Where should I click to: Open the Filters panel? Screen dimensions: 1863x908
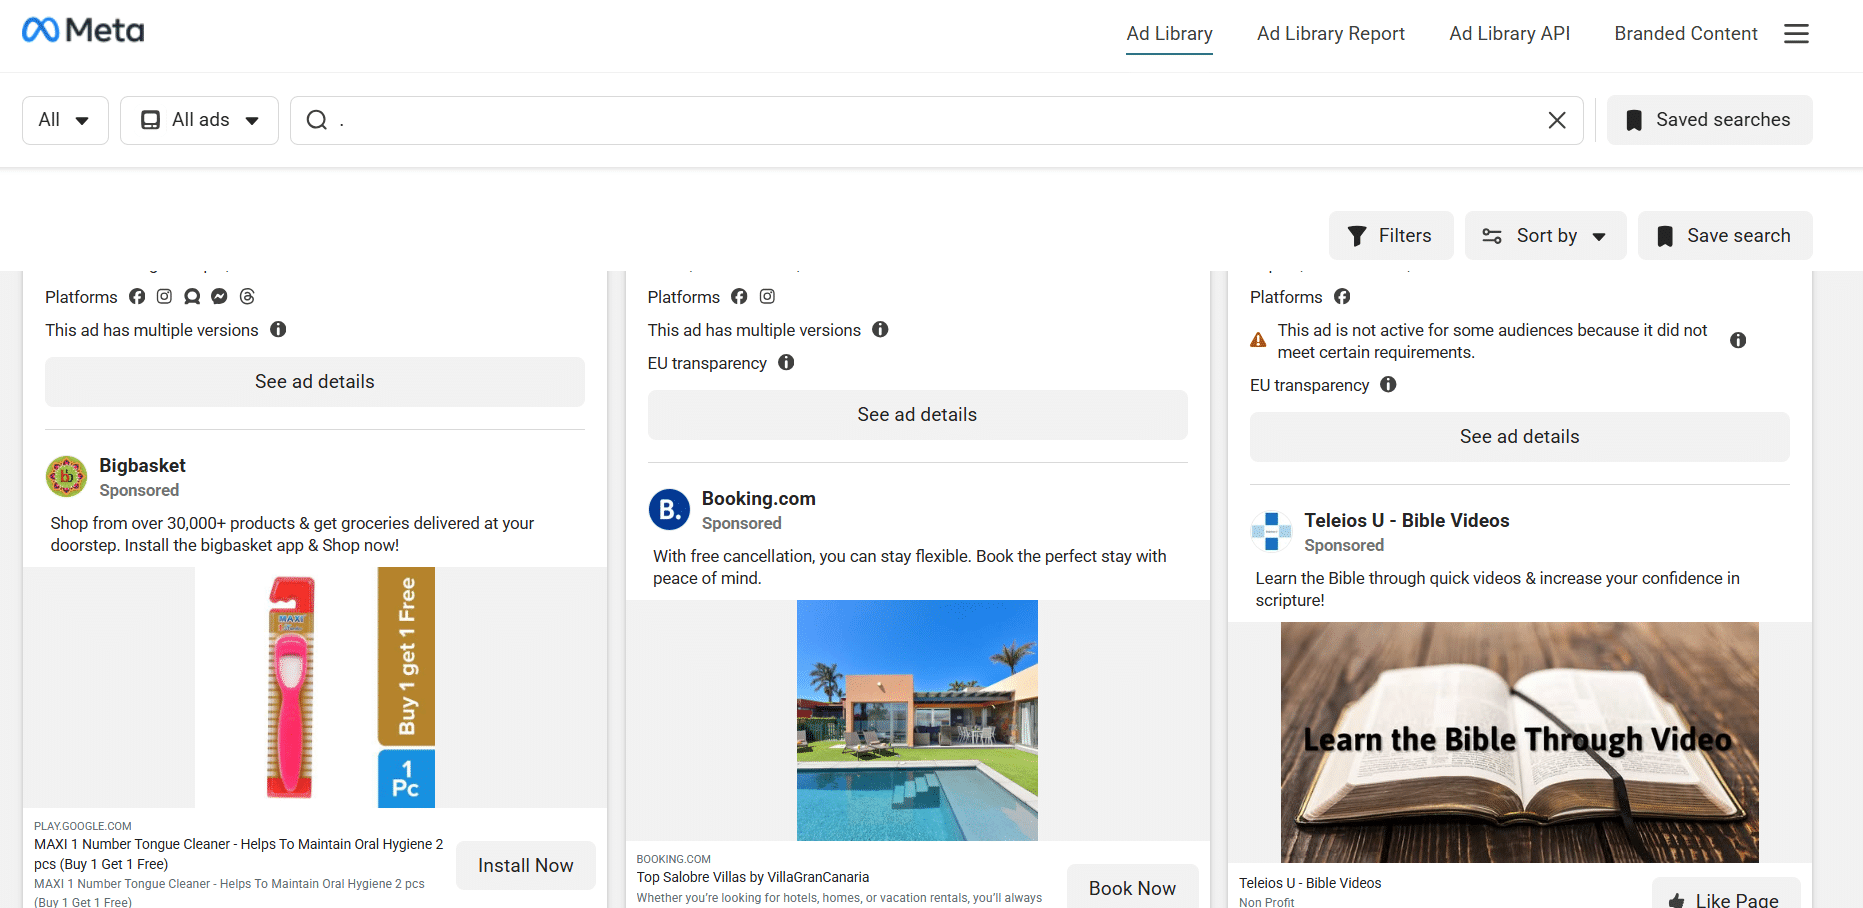point(1391,236)
